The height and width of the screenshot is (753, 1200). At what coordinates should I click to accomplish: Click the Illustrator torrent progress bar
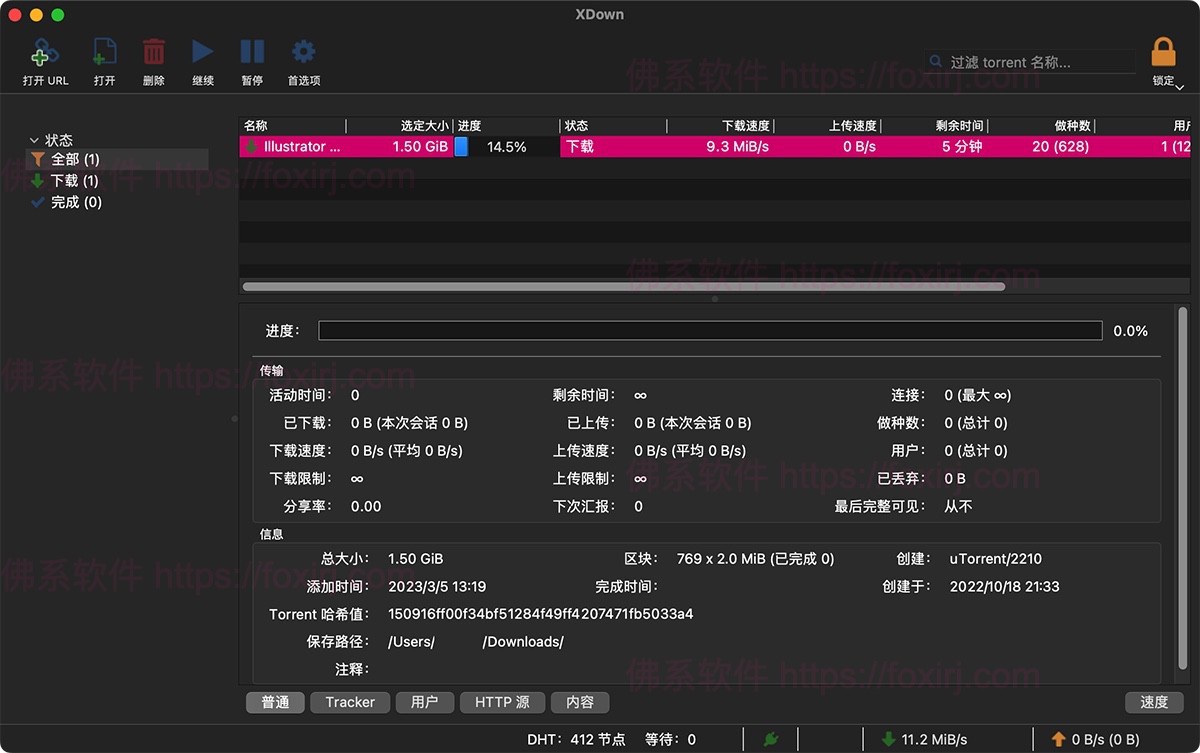pyautogui.click(x=460, y=146)
